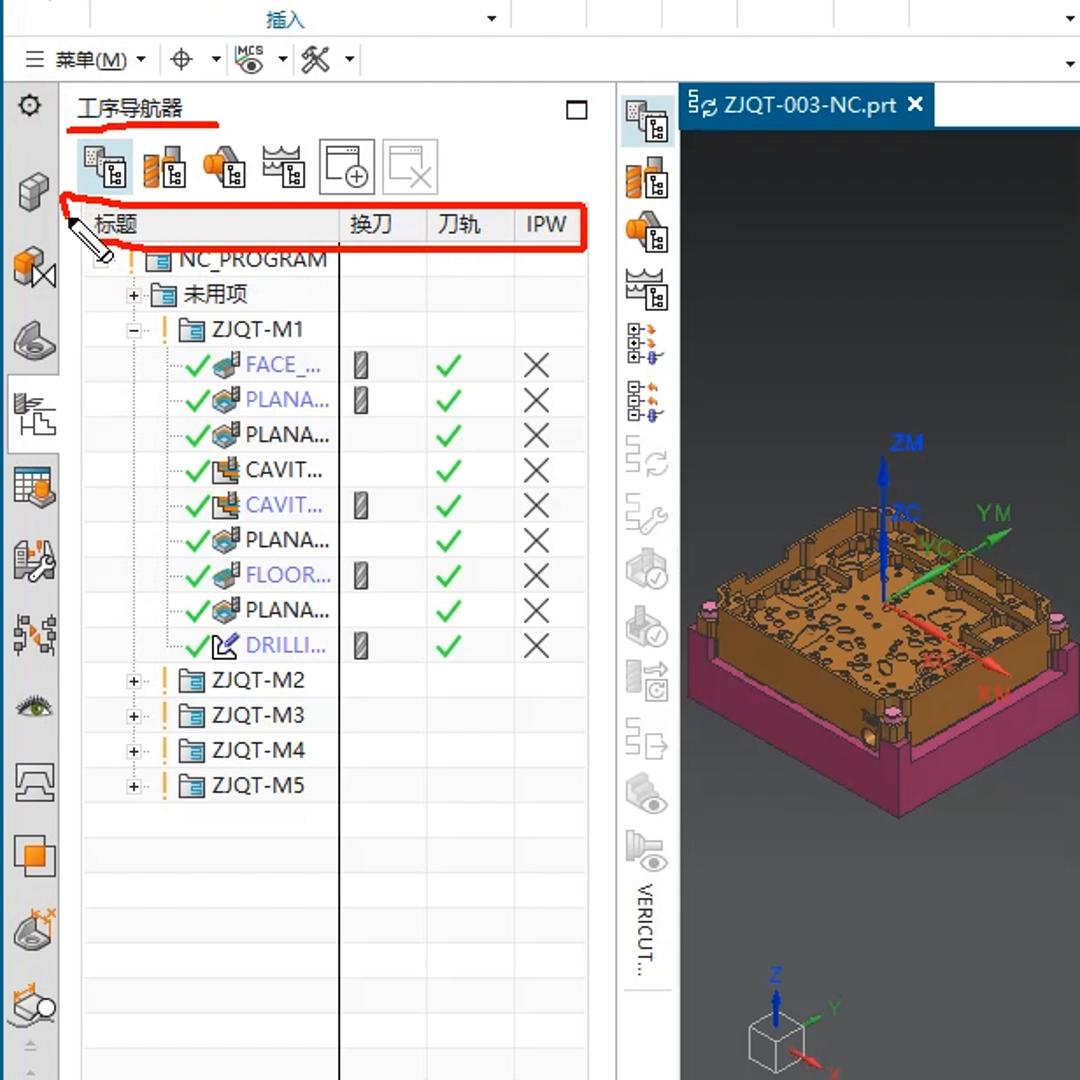
Task: Click the IPW cross mark for FACE operation
Action: point(537,365)
